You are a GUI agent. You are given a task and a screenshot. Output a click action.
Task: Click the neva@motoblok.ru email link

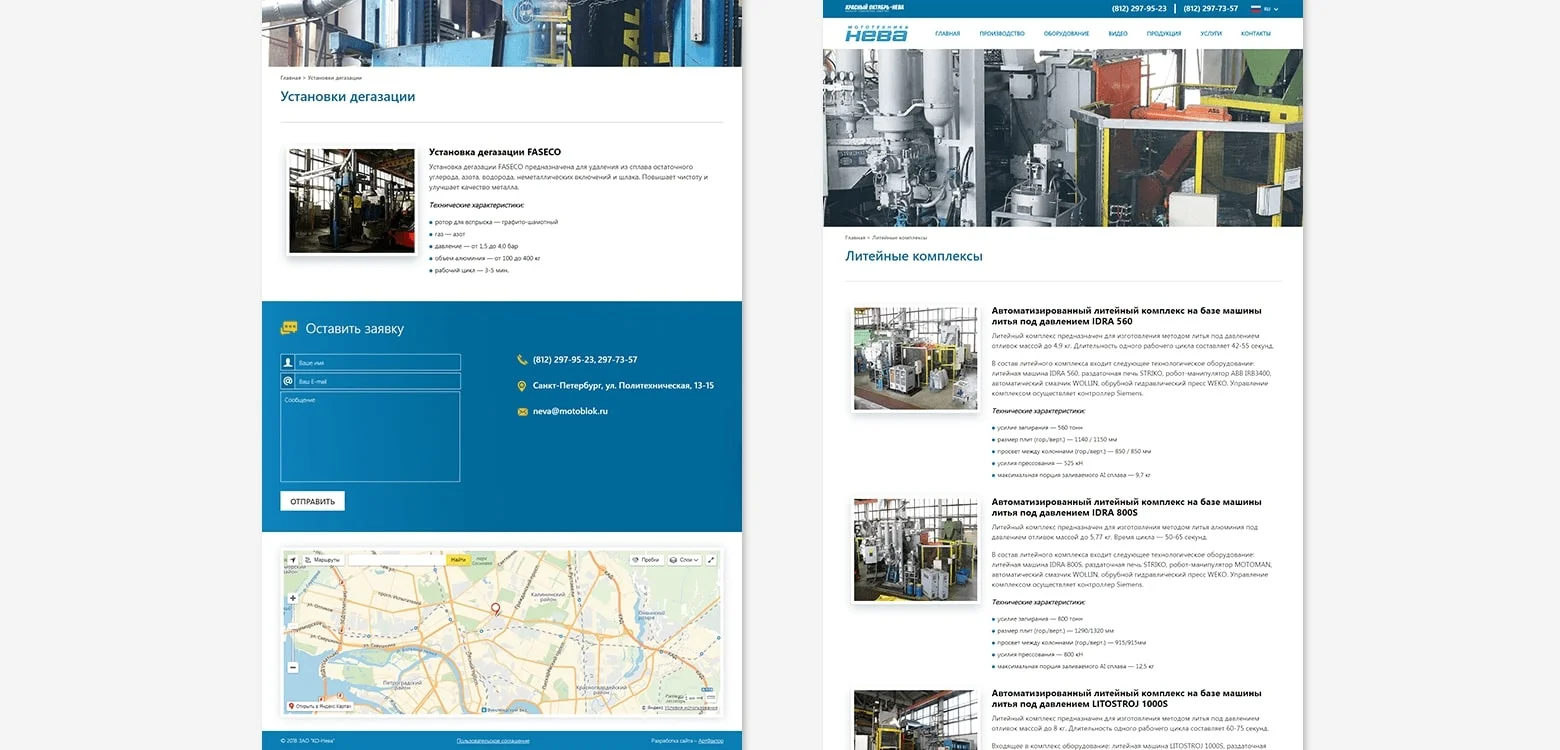point(570,411)
